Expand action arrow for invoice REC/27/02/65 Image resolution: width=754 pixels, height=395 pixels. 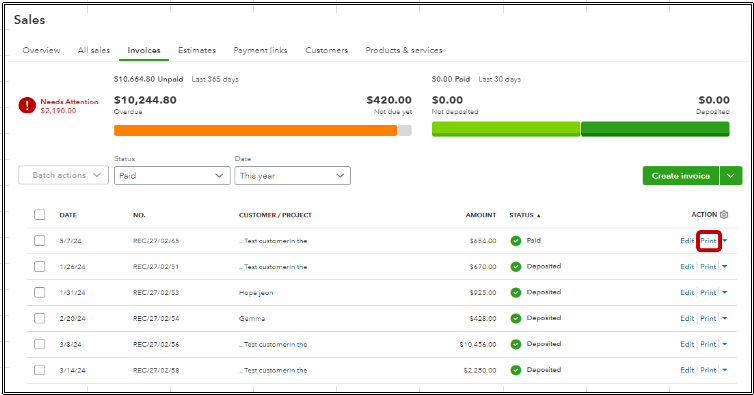point(725,241)
